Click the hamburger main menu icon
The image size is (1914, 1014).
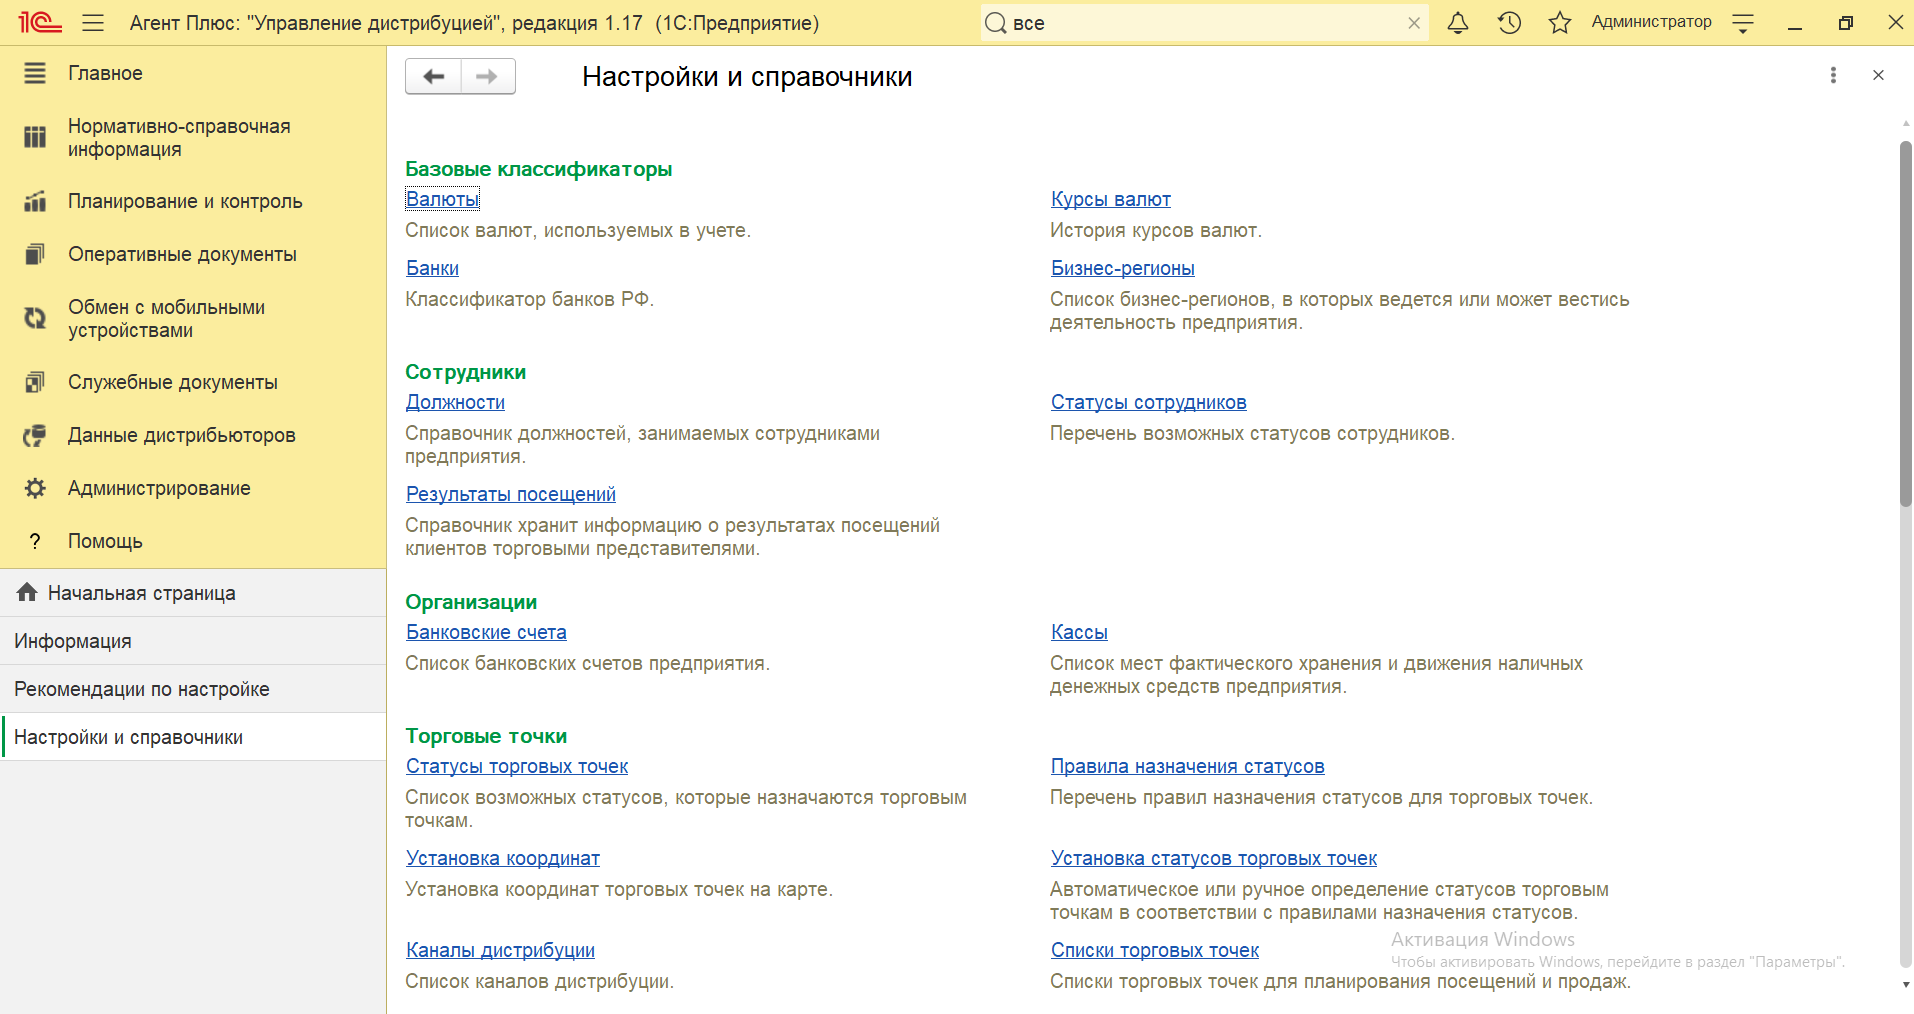[x=93, y=23]
